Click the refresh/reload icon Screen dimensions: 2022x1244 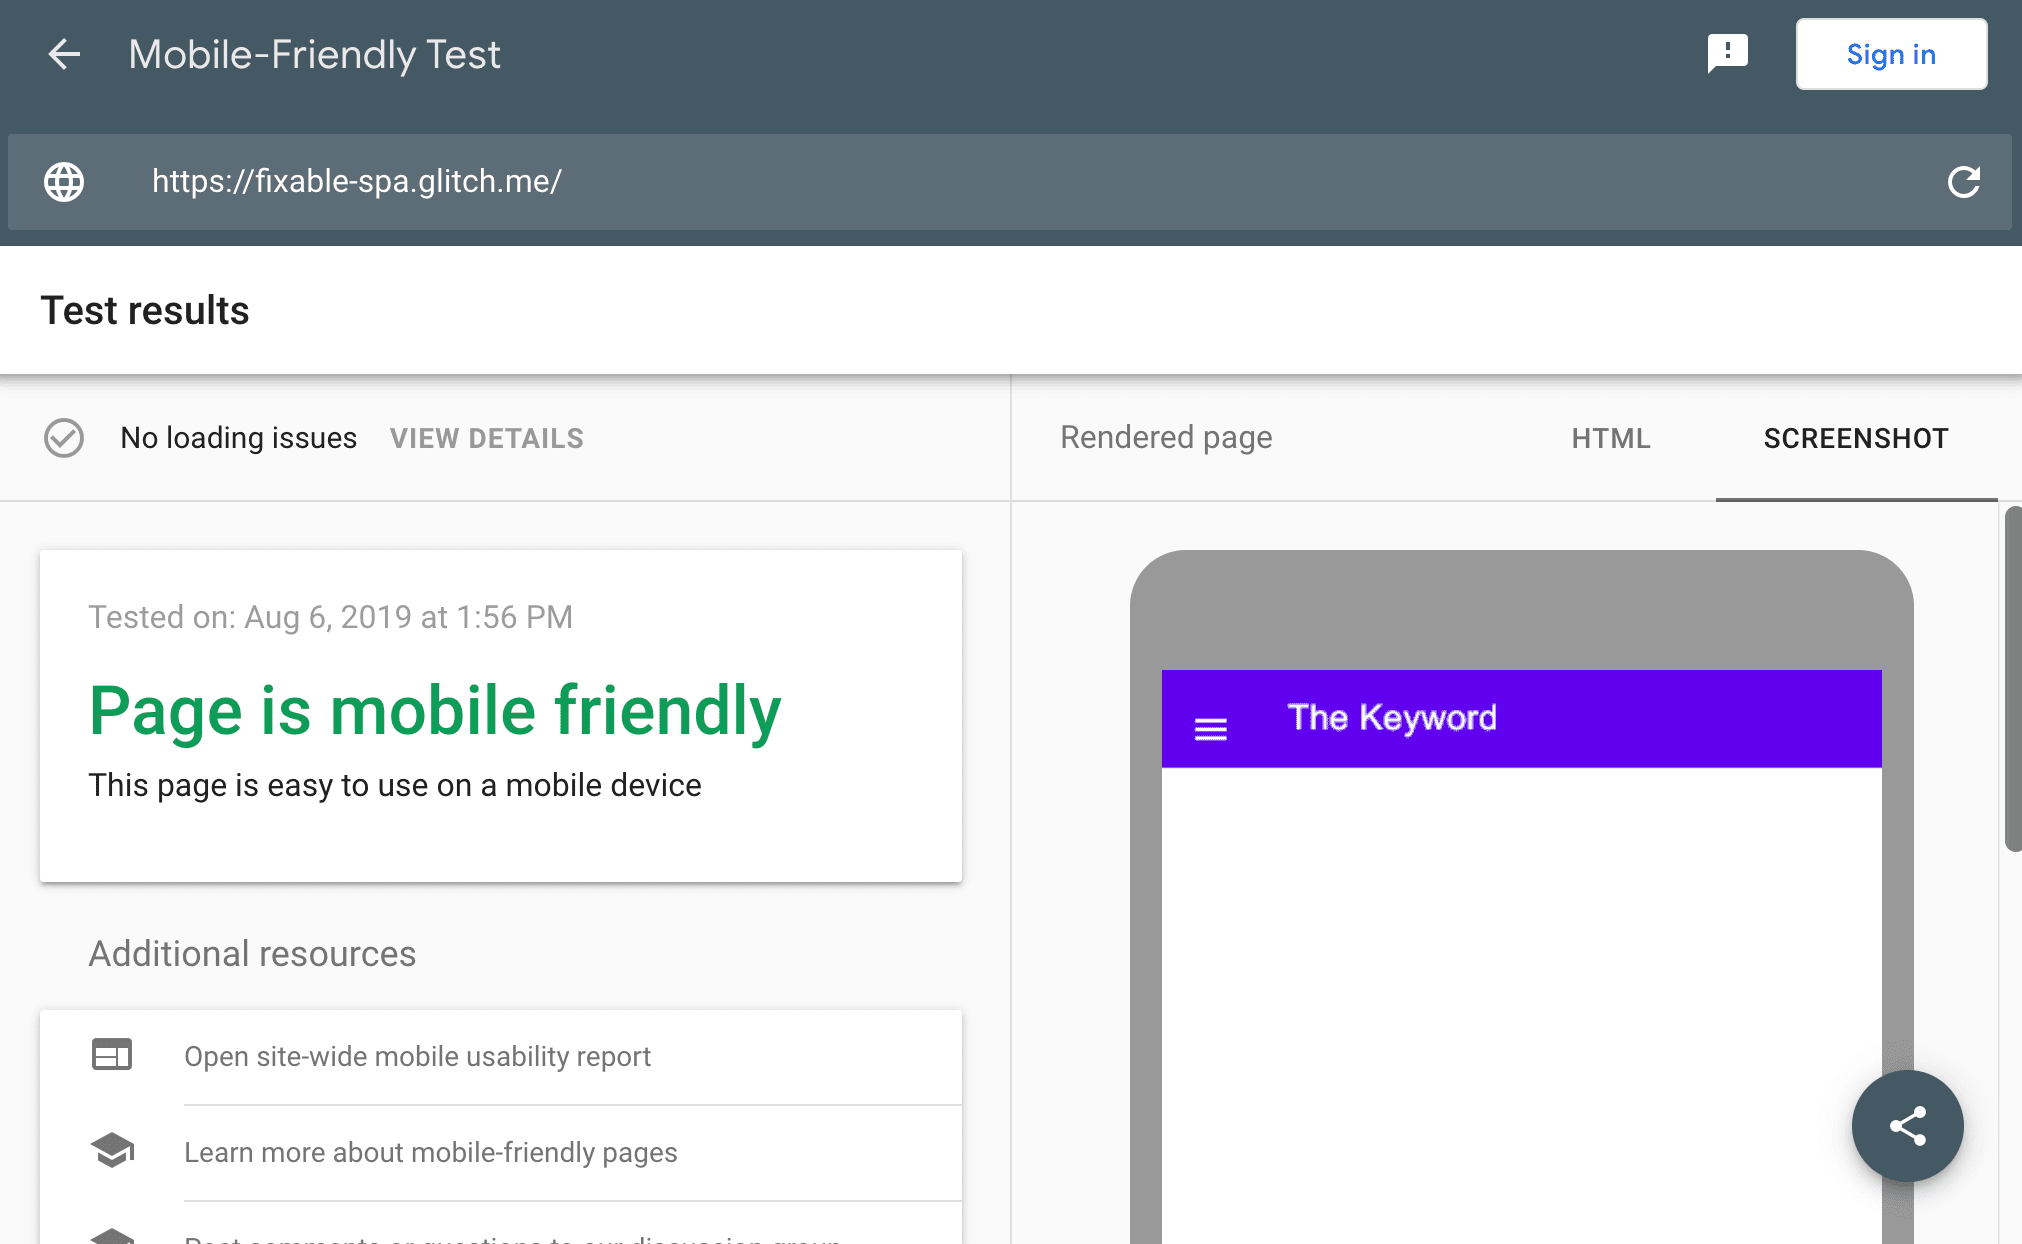[x=1963, y=179]
